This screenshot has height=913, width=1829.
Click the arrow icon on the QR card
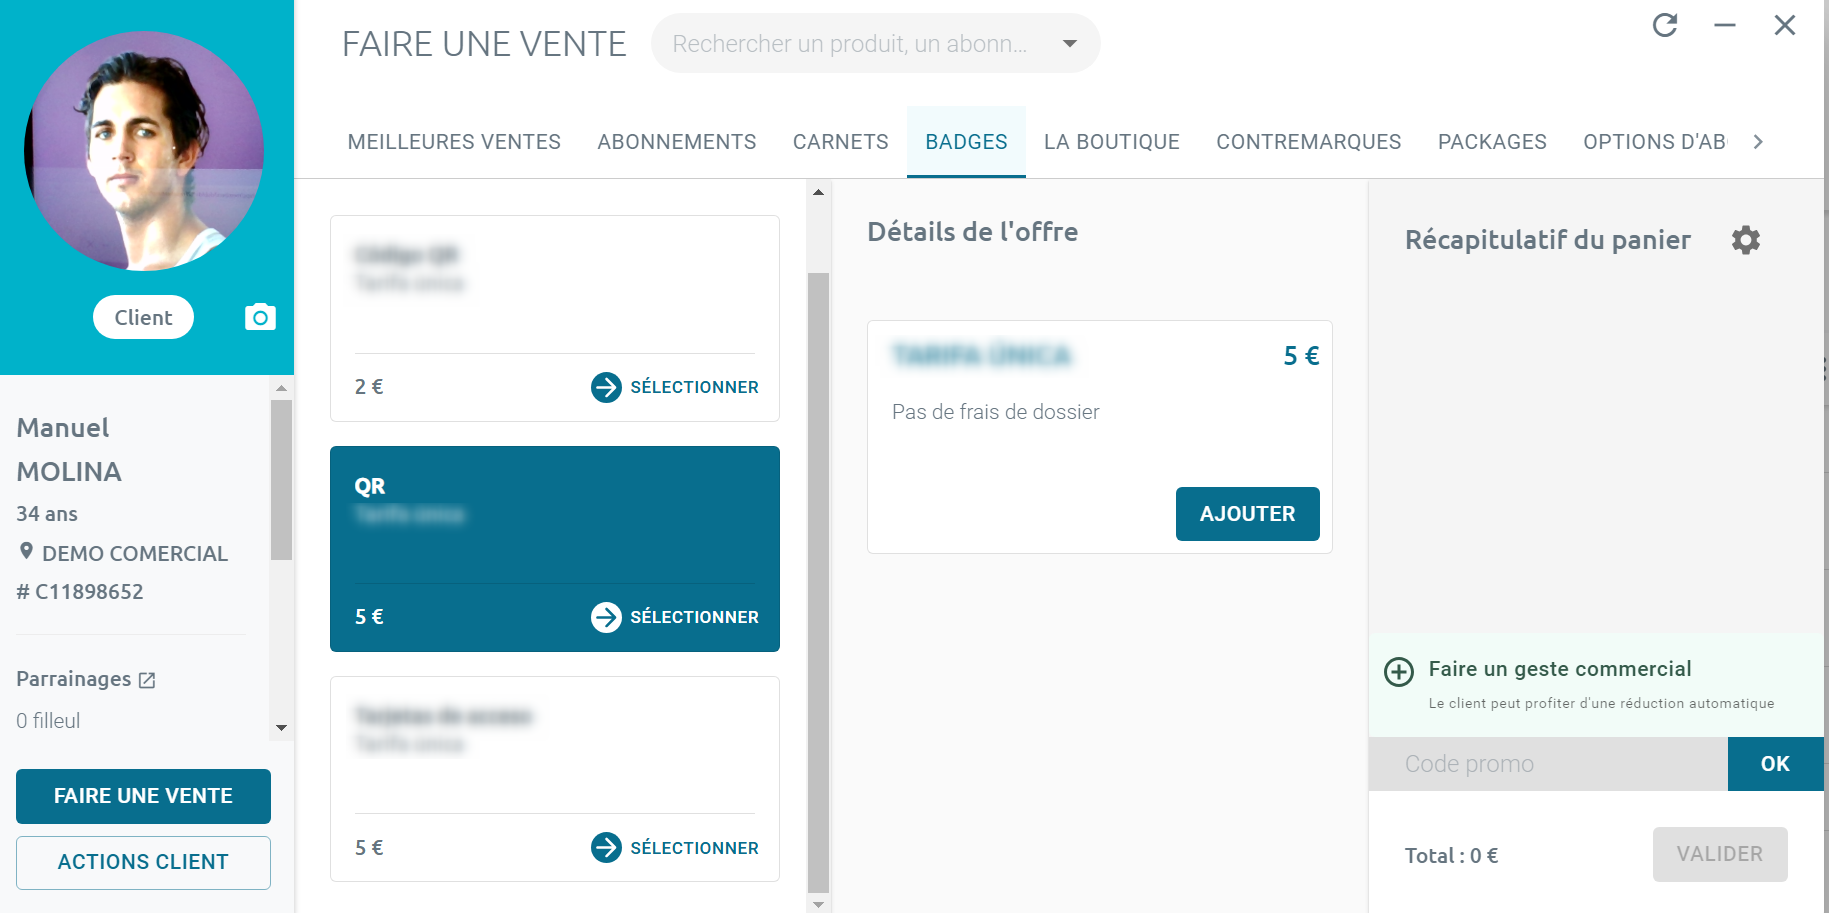[x=606, y=617]
